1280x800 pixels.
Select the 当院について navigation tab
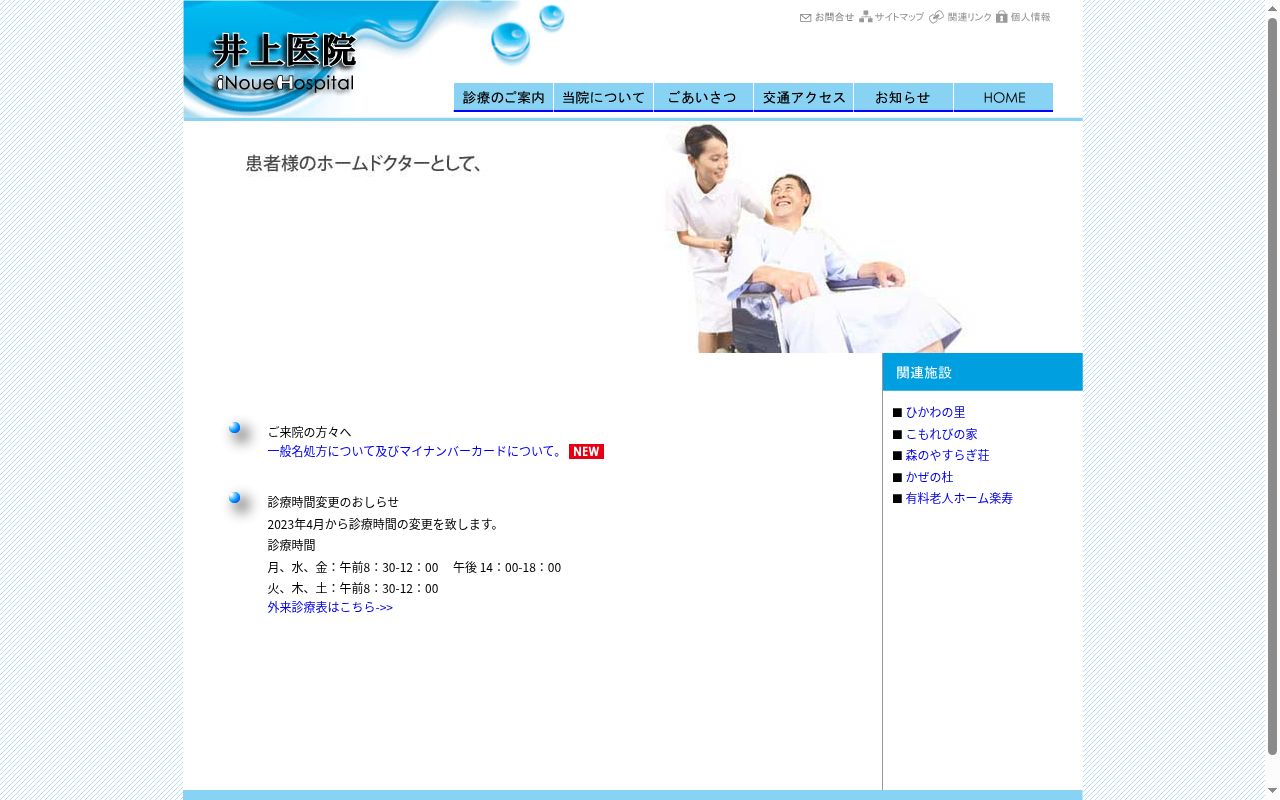click(x=603, y=97)
